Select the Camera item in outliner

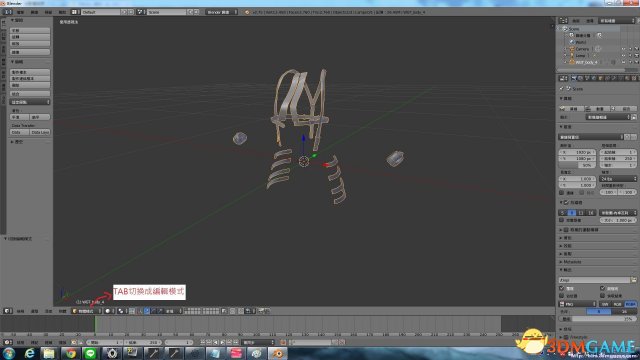(582, 49)
